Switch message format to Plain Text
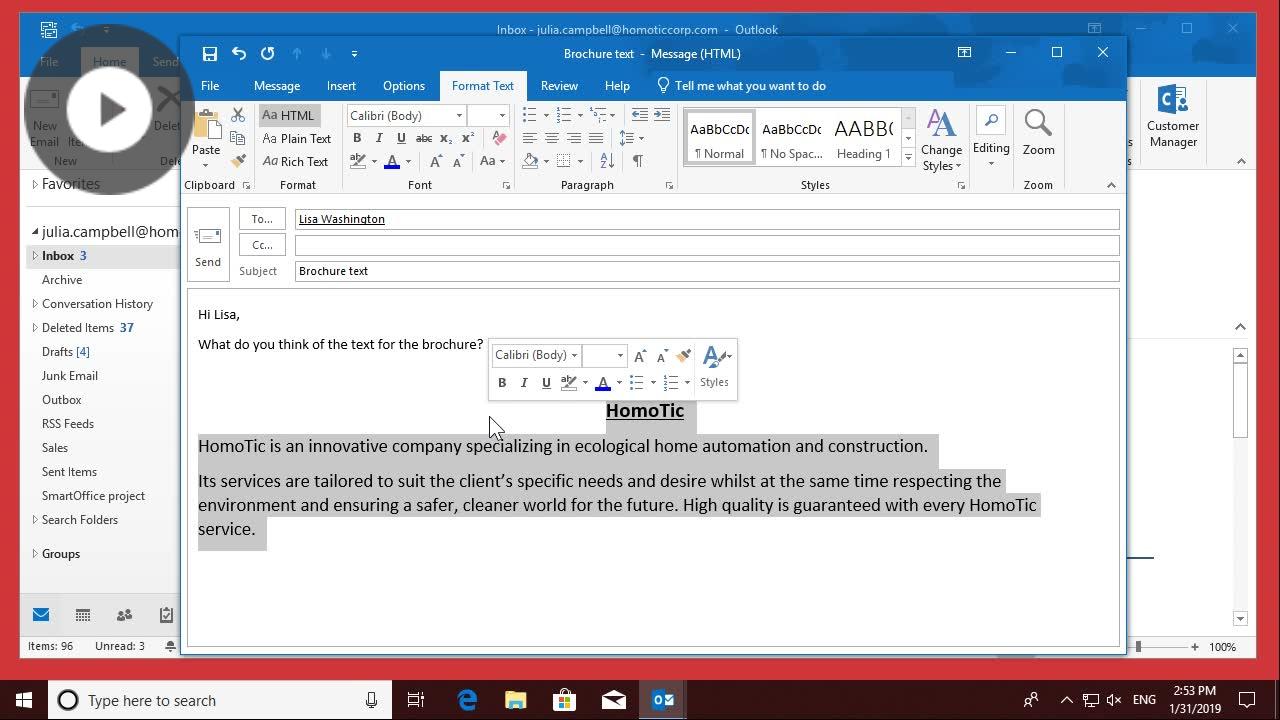This screenshot has width=1280, height=720. click(x=296, y=139)
